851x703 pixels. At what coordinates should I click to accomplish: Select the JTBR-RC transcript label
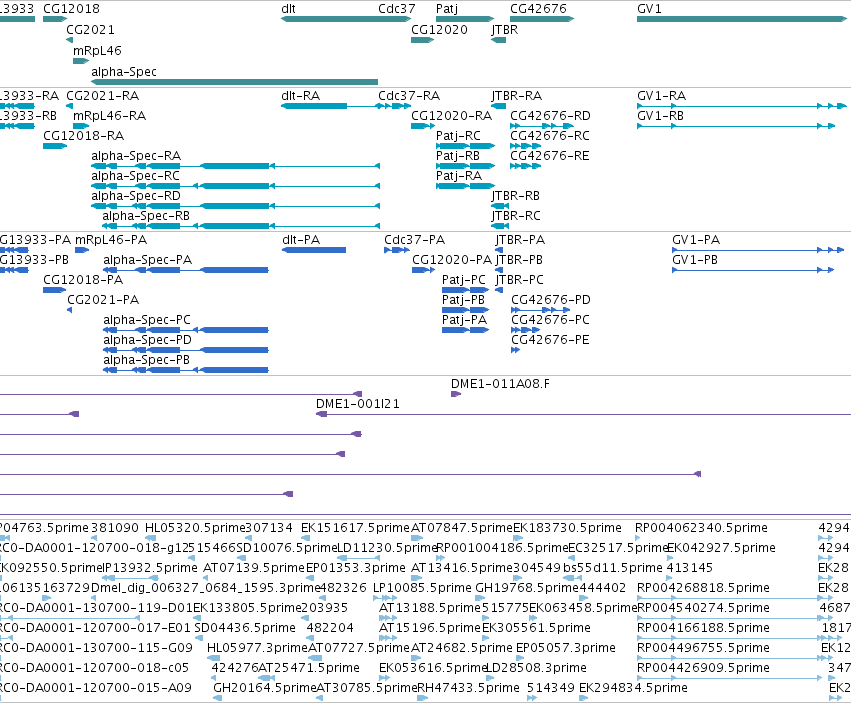[x=516, y=216]
